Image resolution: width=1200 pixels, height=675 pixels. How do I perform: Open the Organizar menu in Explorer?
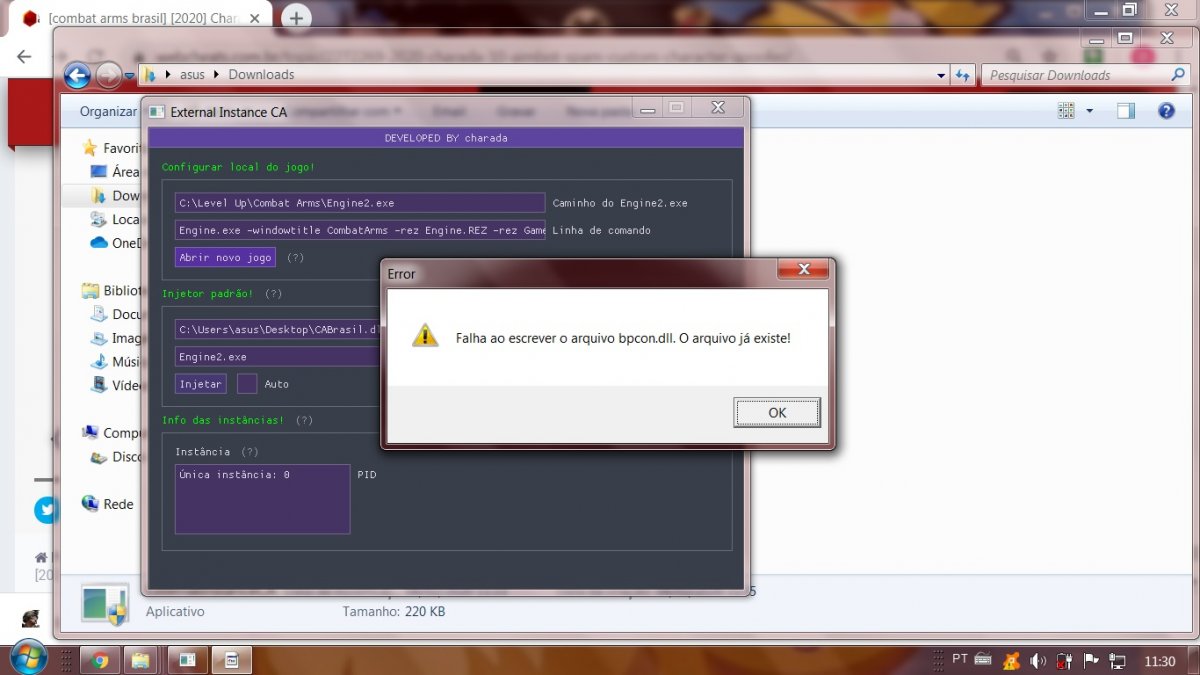click(108, 111)
